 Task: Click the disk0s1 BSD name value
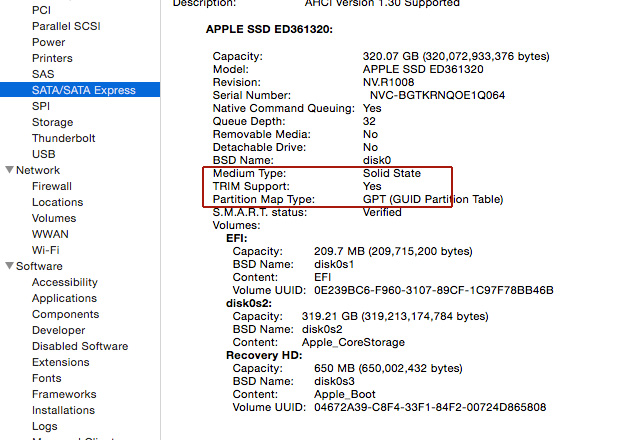pos(334,264)
